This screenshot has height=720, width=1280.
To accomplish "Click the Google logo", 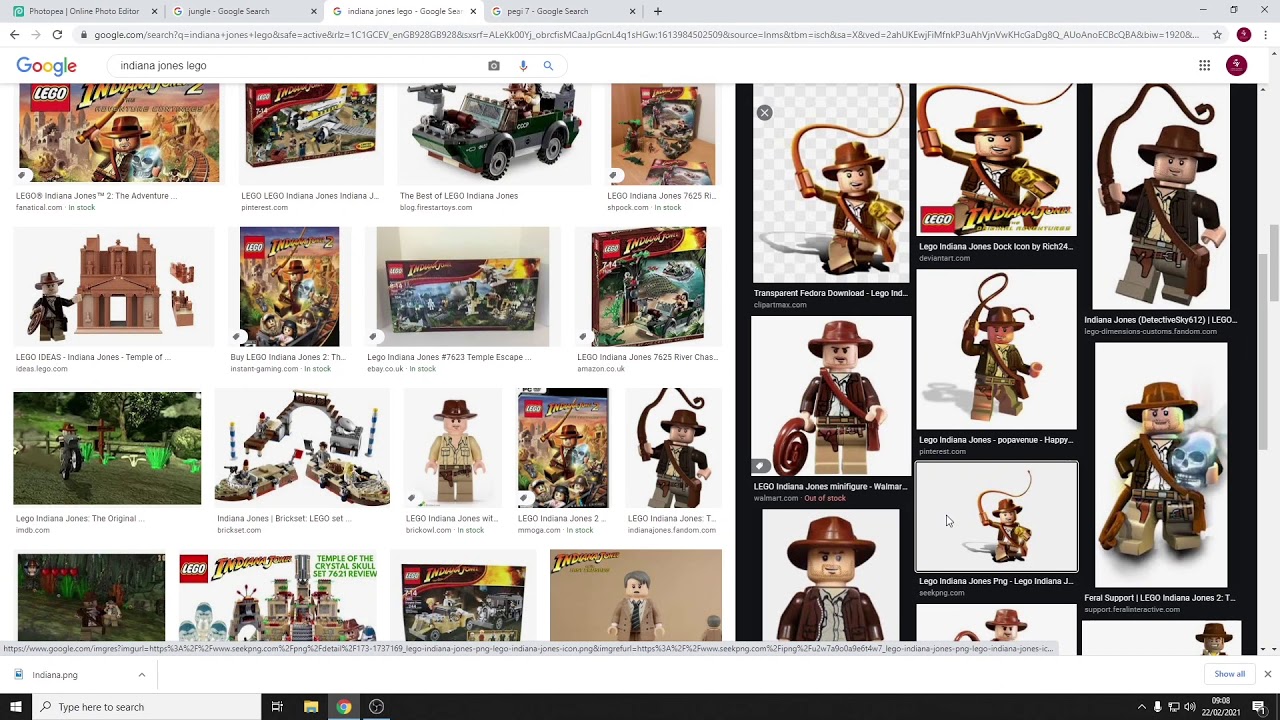I will click(46, 66).
